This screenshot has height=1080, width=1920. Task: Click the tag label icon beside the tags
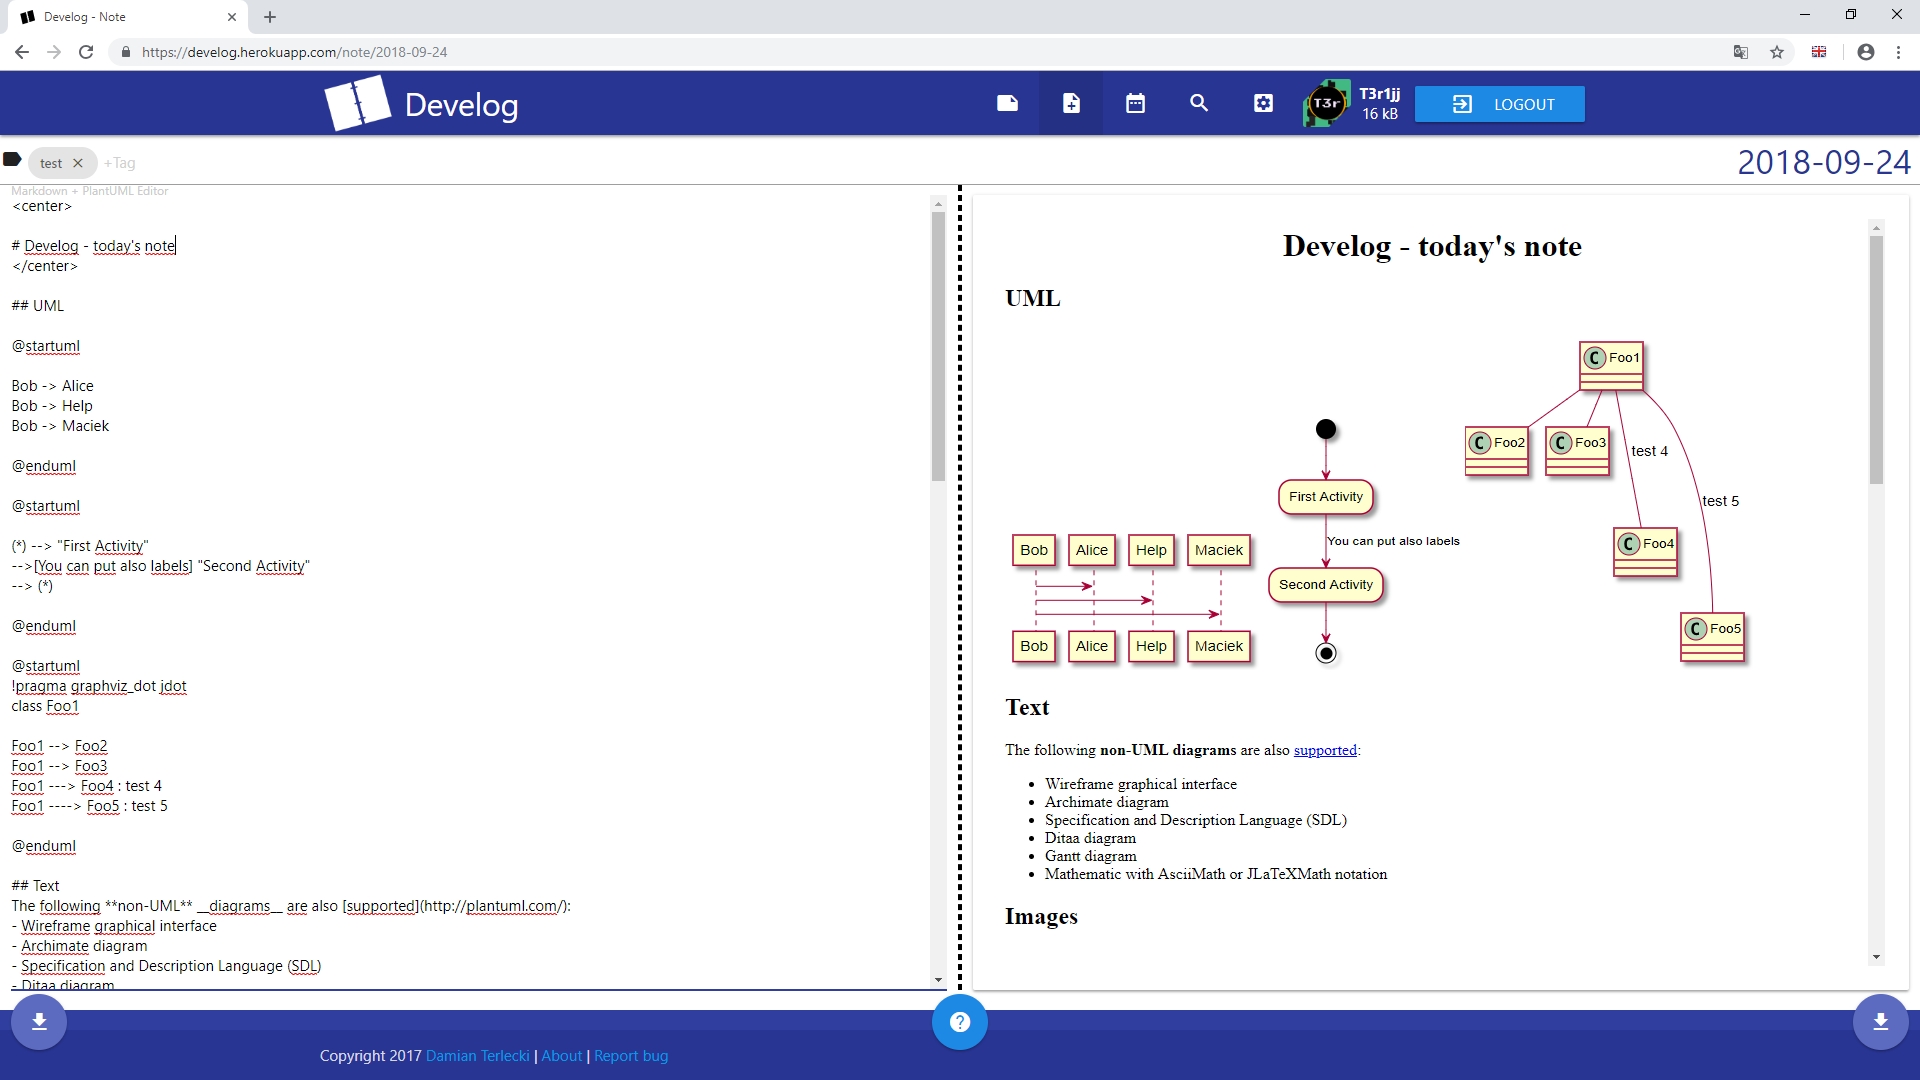tap(12, 159)
